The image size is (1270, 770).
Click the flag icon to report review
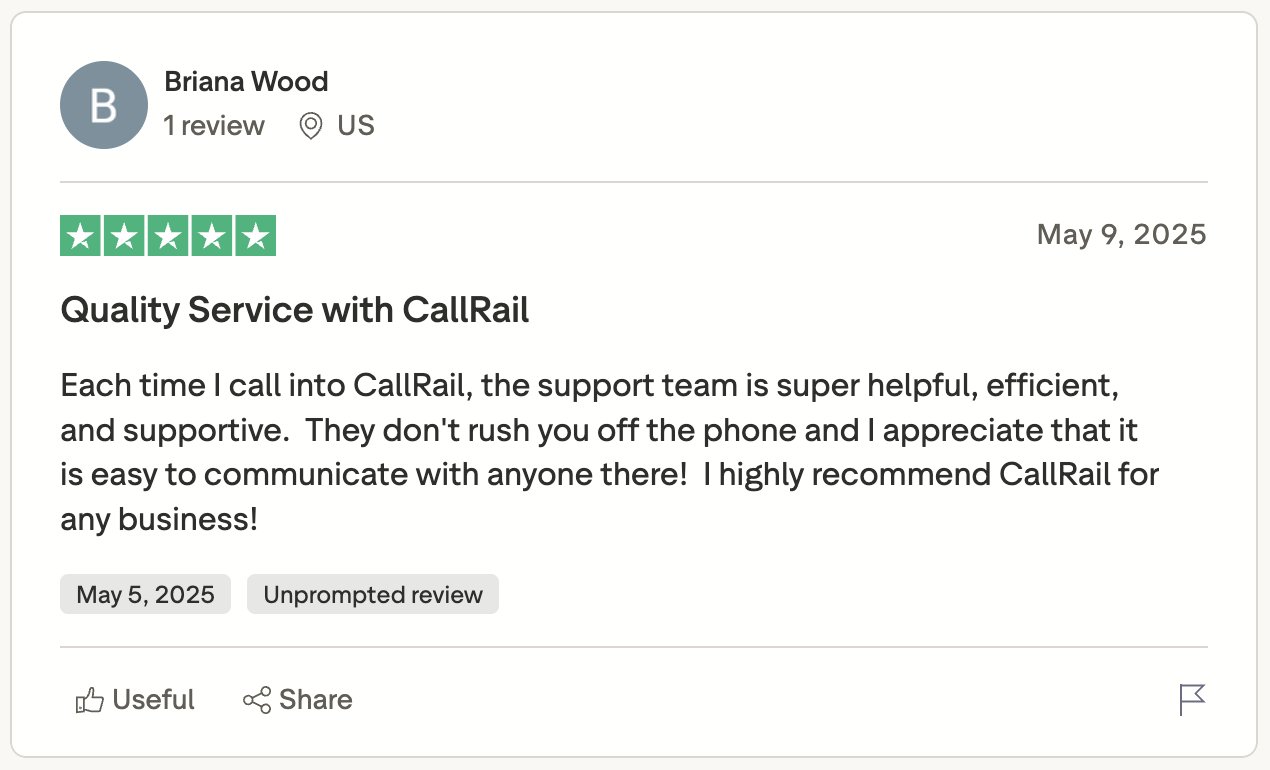click(x=1191, y=699)
